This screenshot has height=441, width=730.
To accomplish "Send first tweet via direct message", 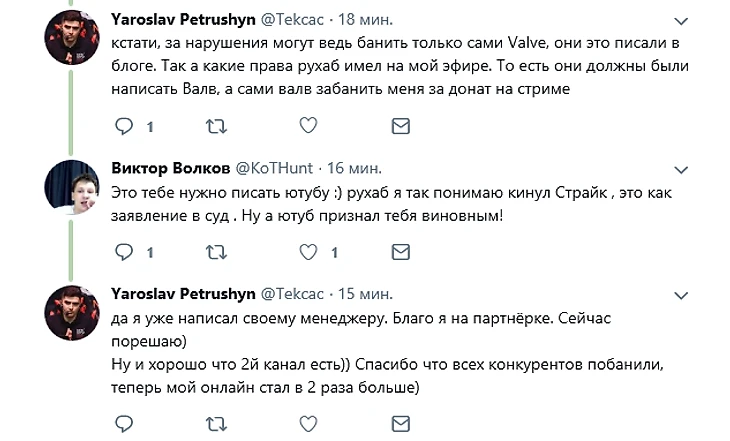I will click(400, 126).
